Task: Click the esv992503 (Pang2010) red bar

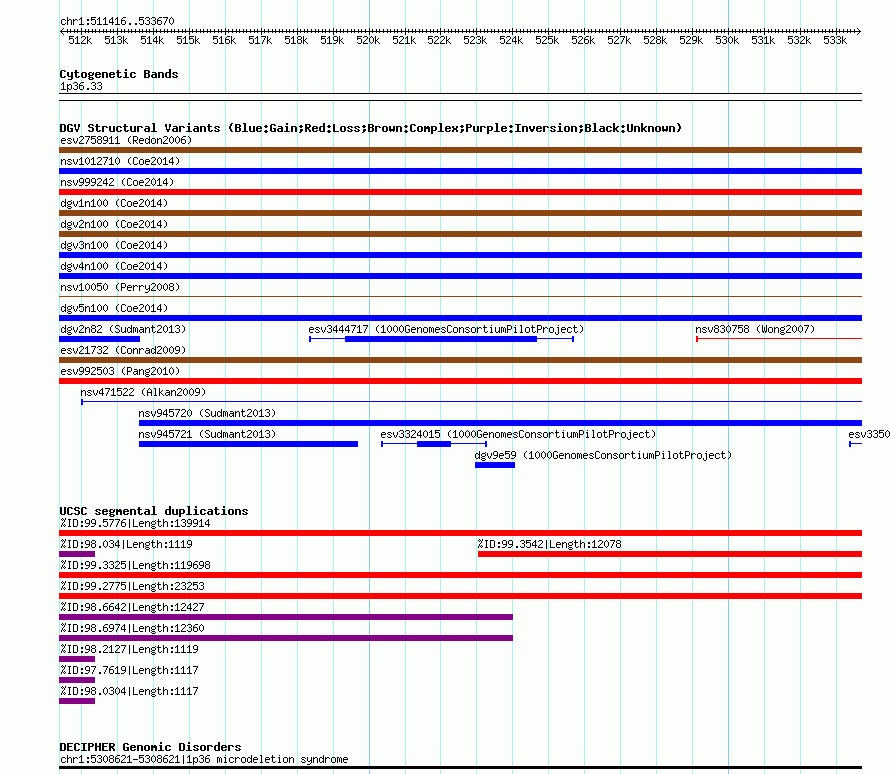Action: [460, 381]
